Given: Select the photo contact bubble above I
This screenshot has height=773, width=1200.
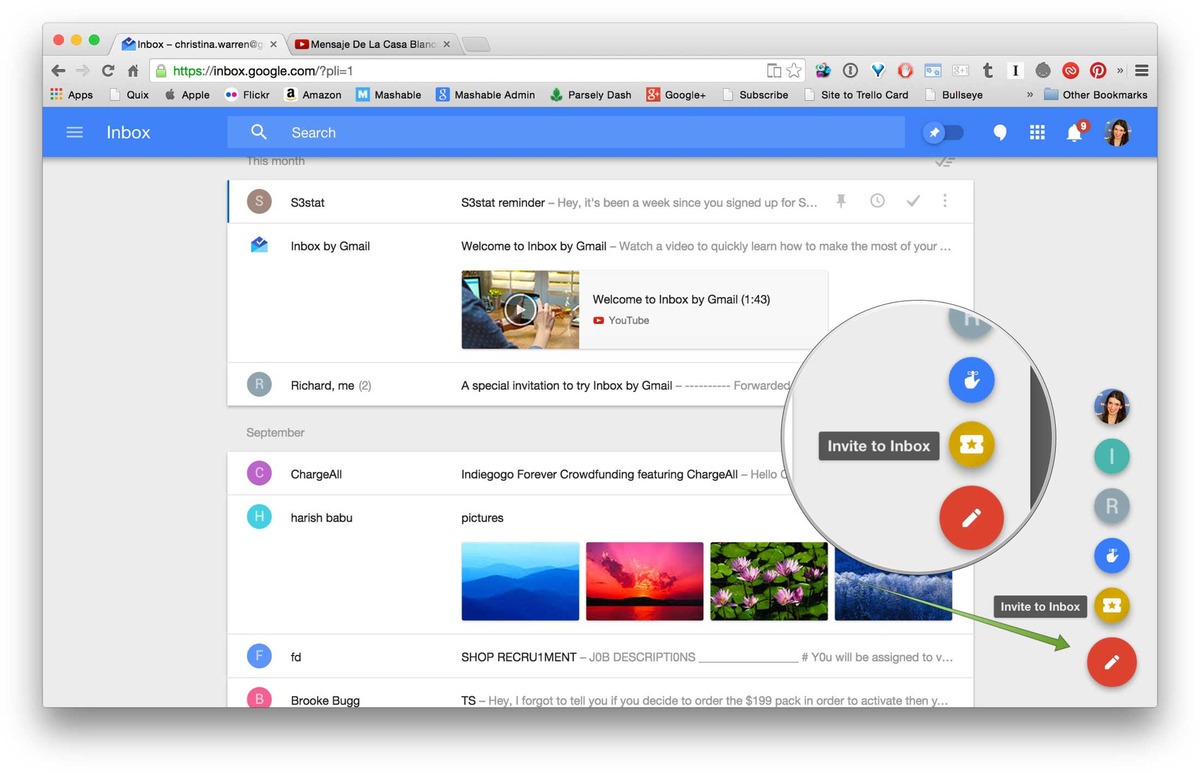Looking at the screenshot, I should [1111, 407].
